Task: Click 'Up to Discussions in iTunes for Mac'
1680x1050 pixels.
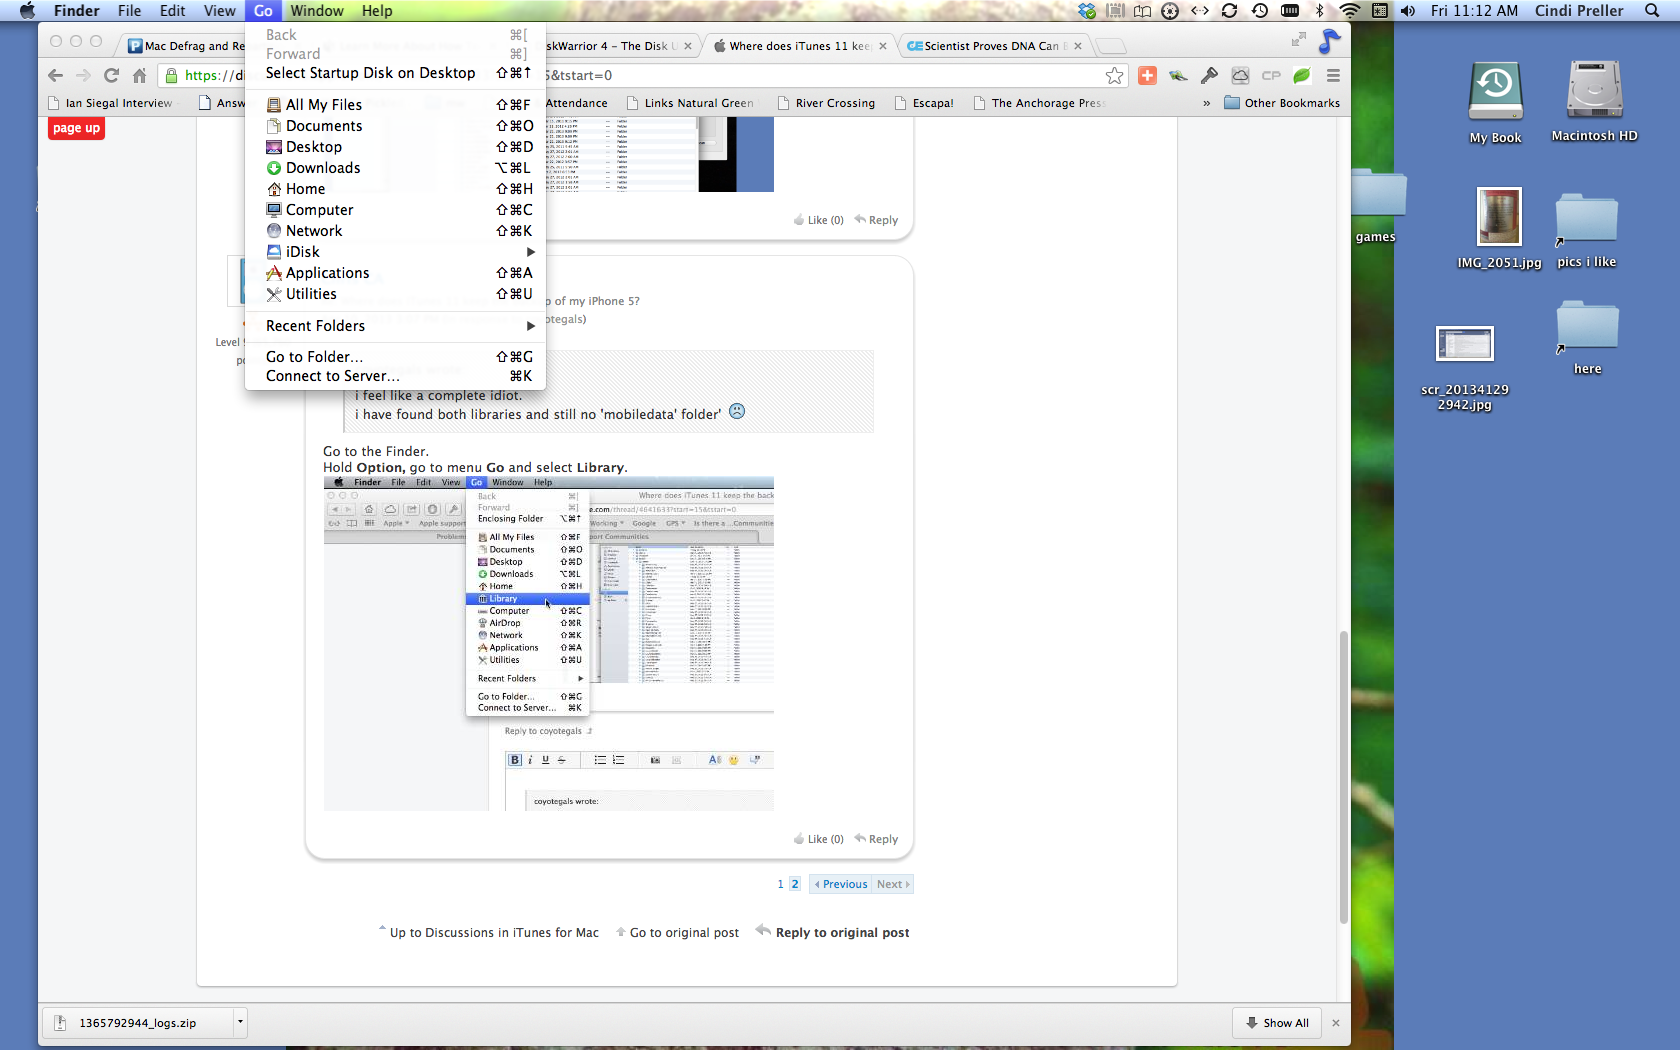Action: coord(494,933)
